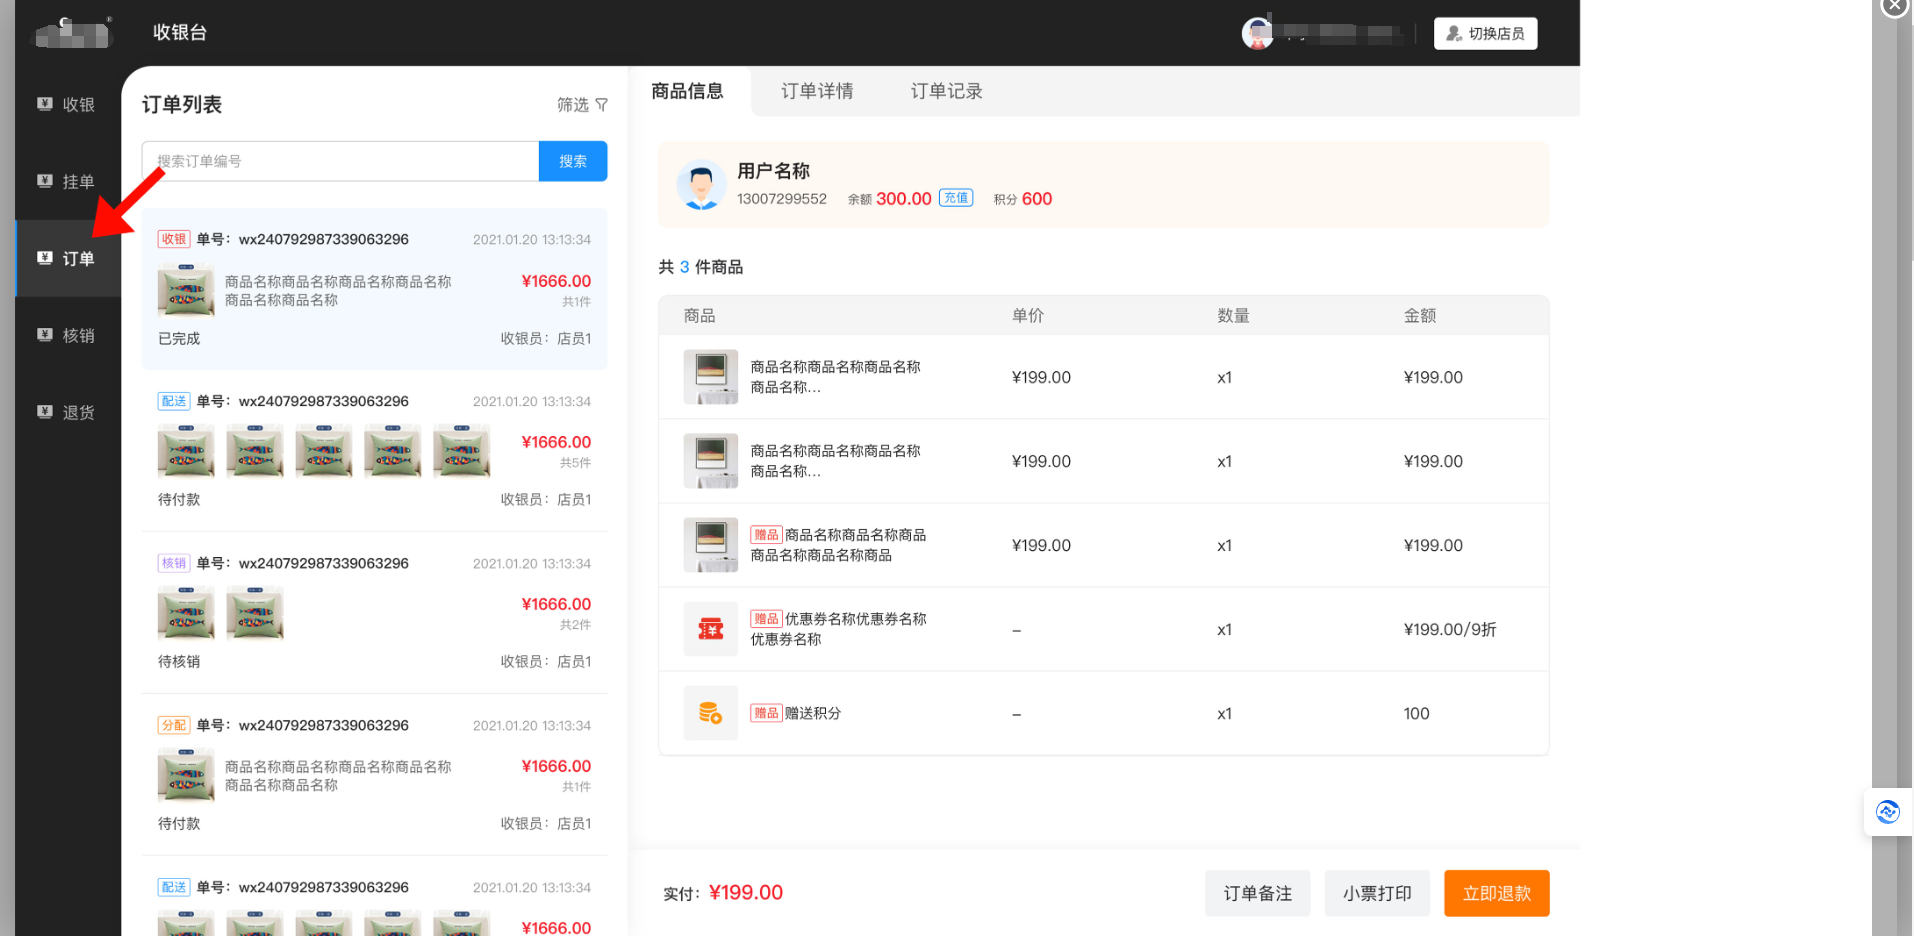The width and height of the screenshot is (1914, 936).
Task: Click the 小票打印 receipt print button
Action: coord(1376,893)
